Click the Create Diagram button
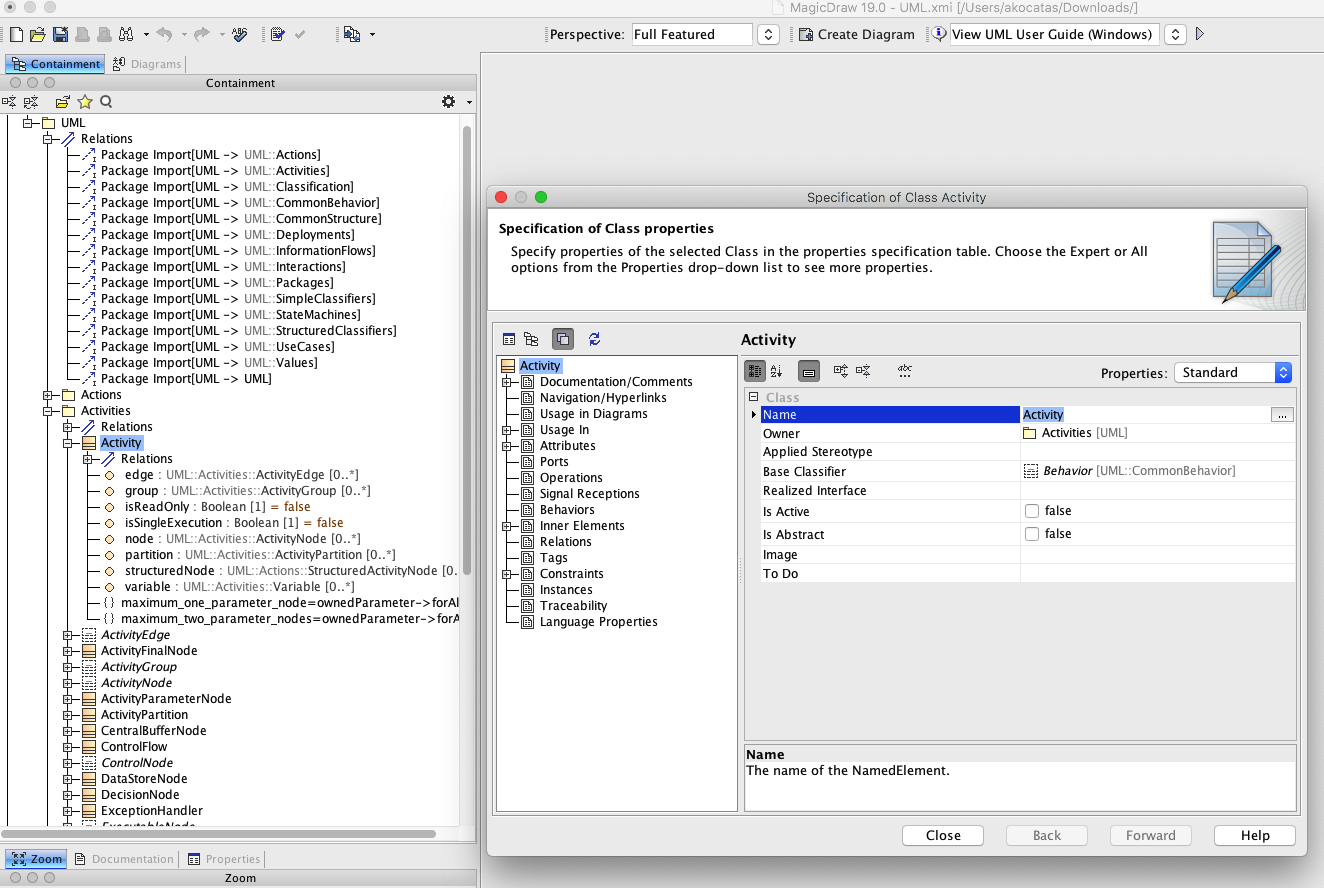1324x888 pixels. click(x=856, y=34)
